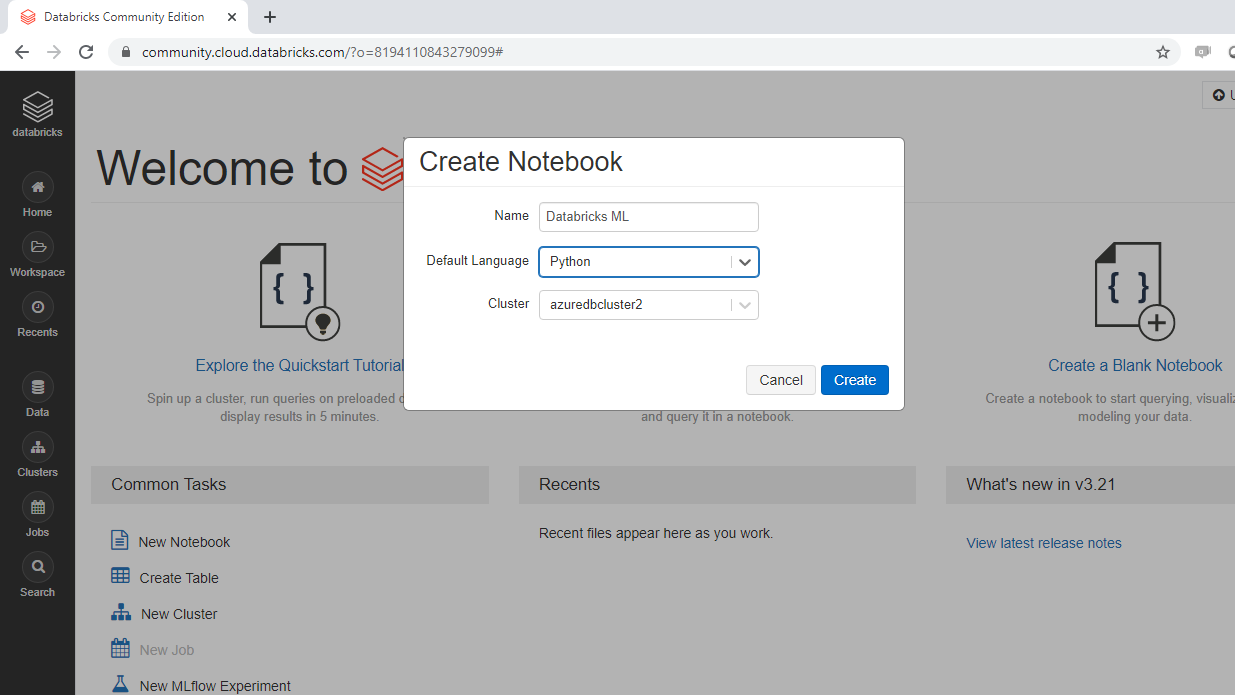Open the Explore the Quickstart Tutorial link
The image size is (1235, 695).
pos(300,365)
